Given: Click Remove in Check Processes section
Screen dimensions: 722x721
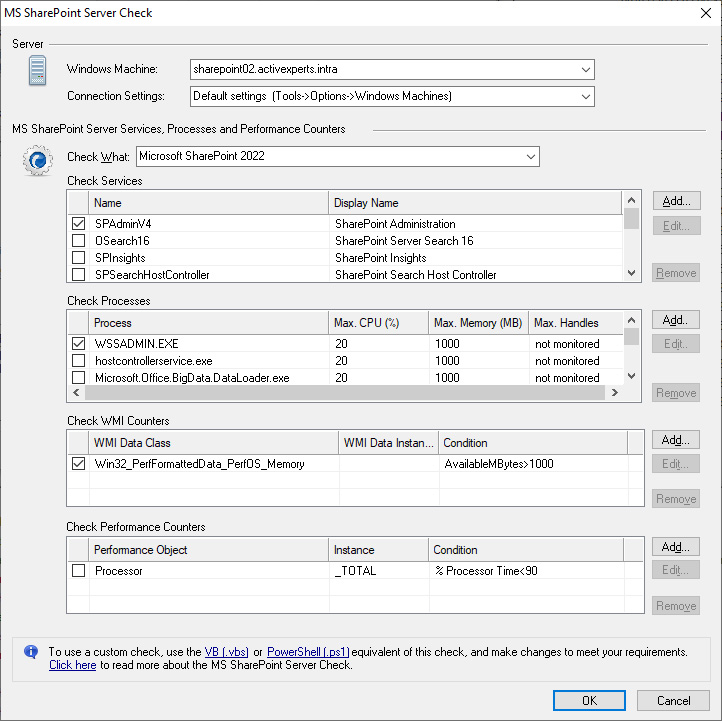Looking at the screenshot, I should (676, 393).
